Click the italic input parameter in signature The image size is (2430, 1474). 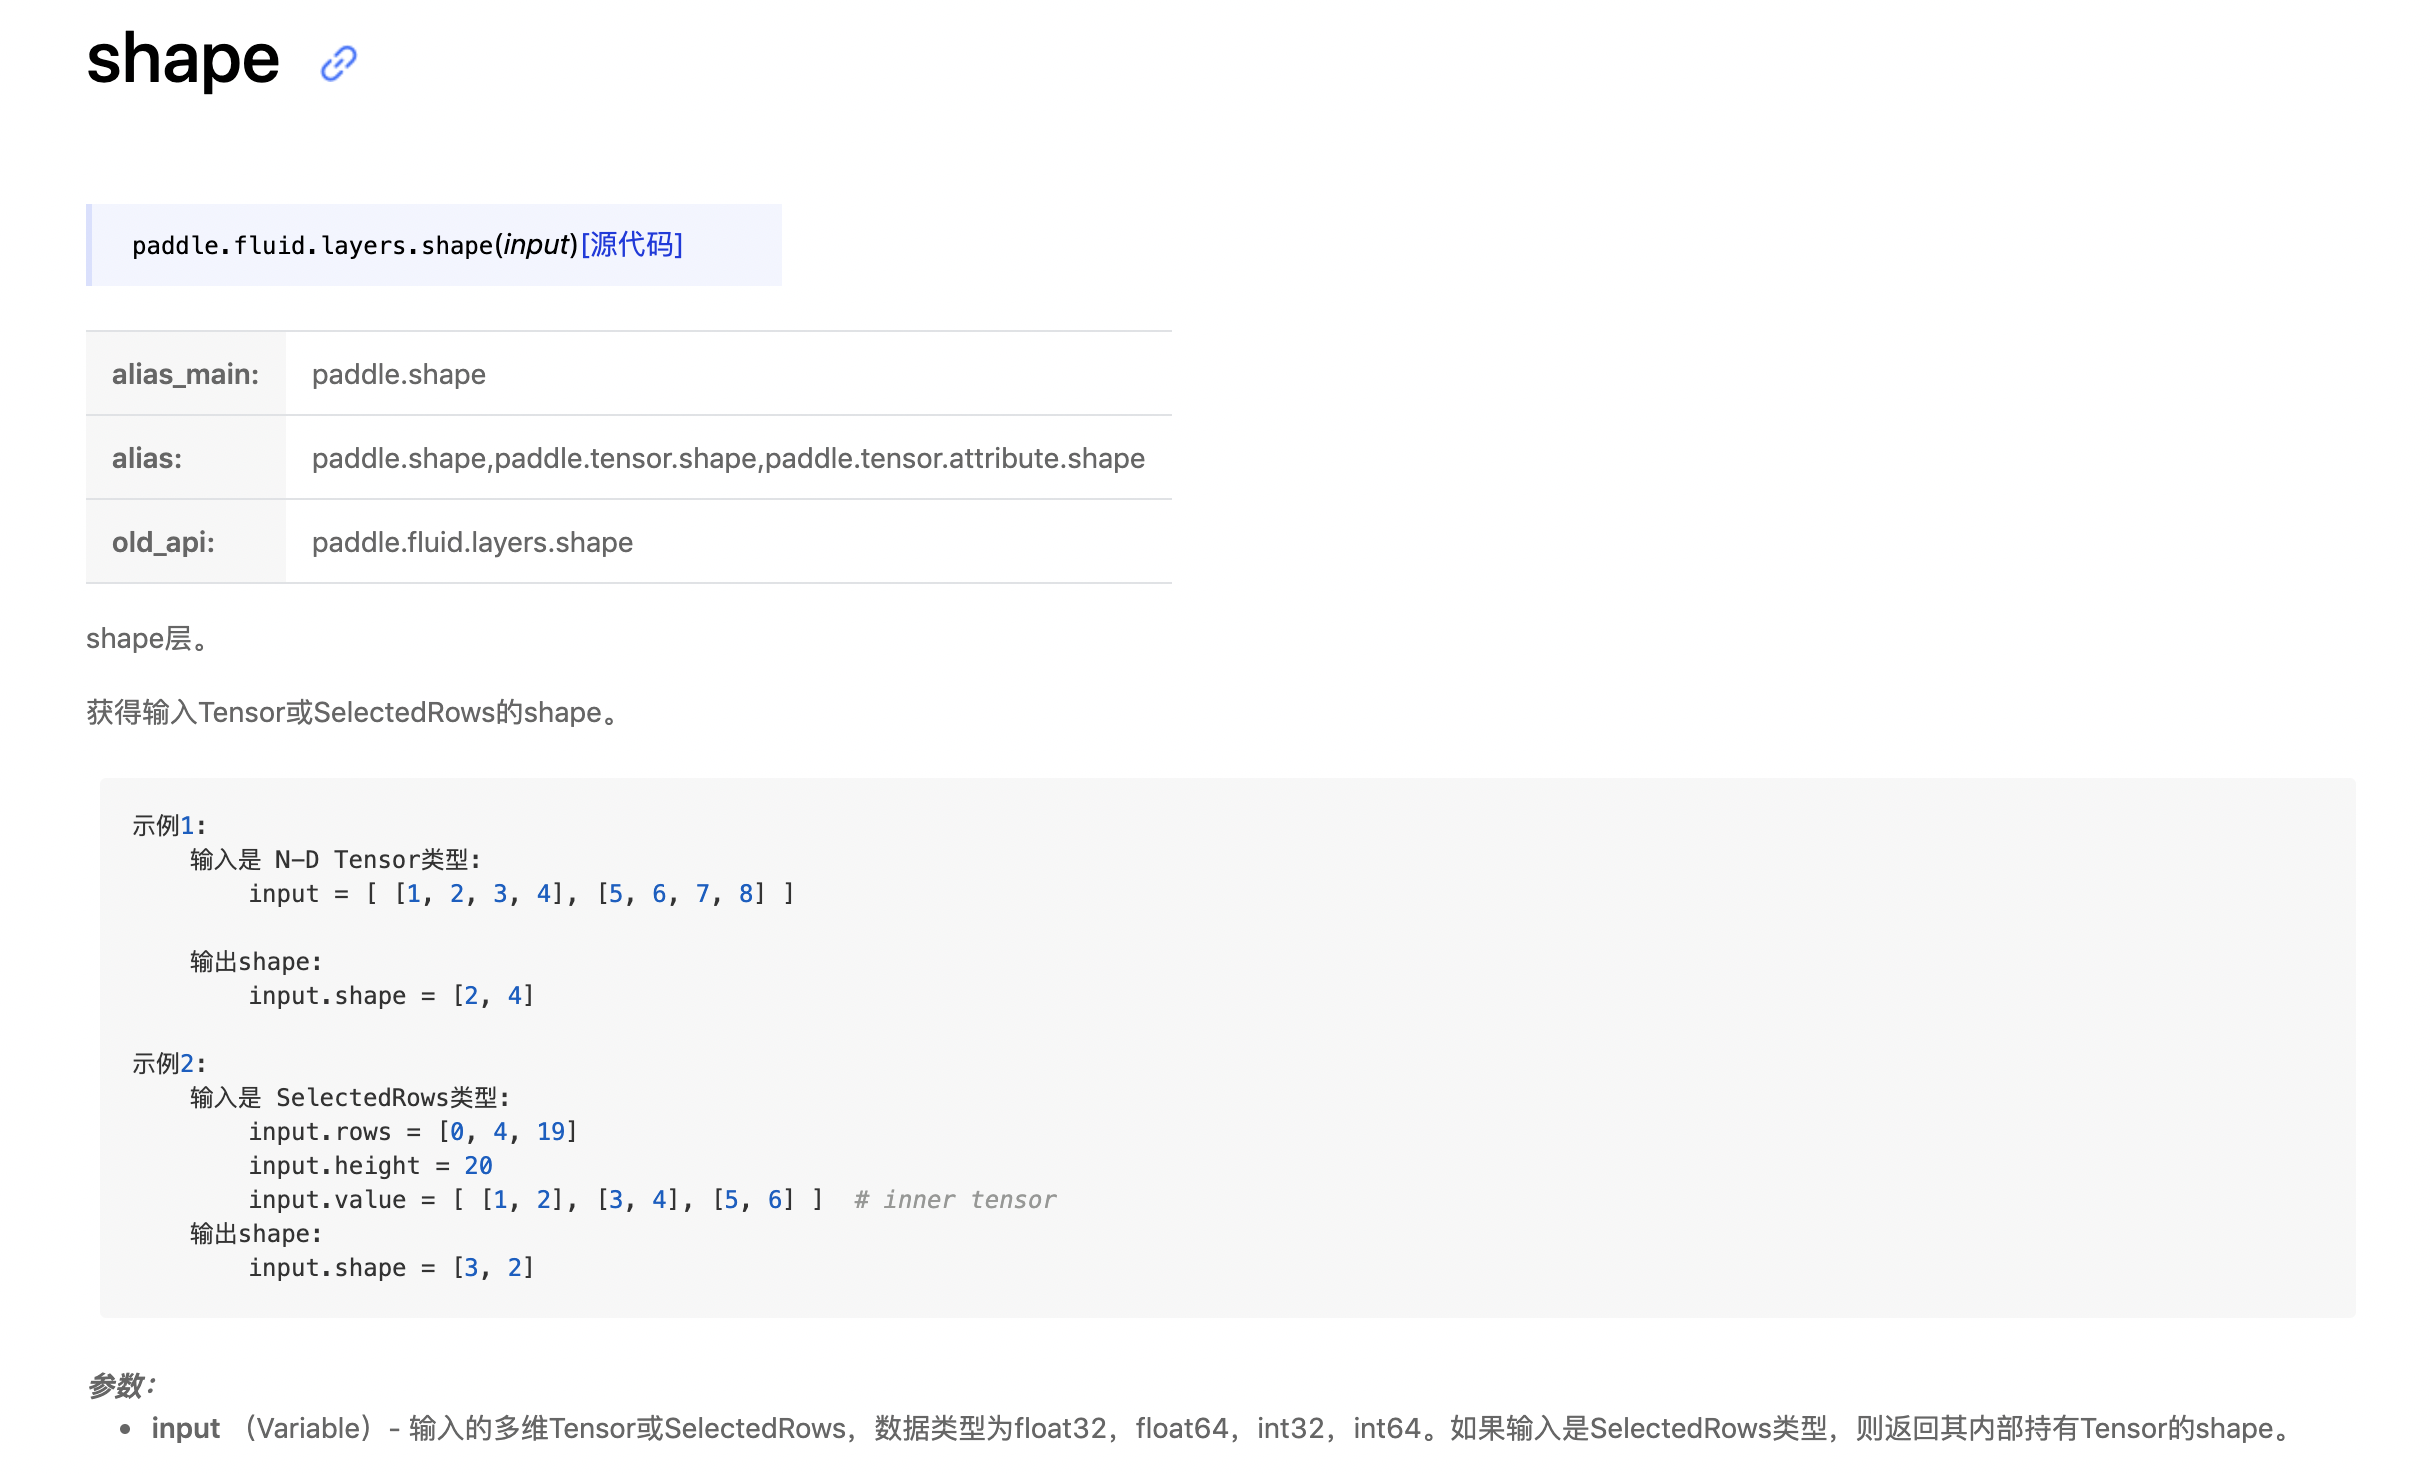[x=536, y=245]
